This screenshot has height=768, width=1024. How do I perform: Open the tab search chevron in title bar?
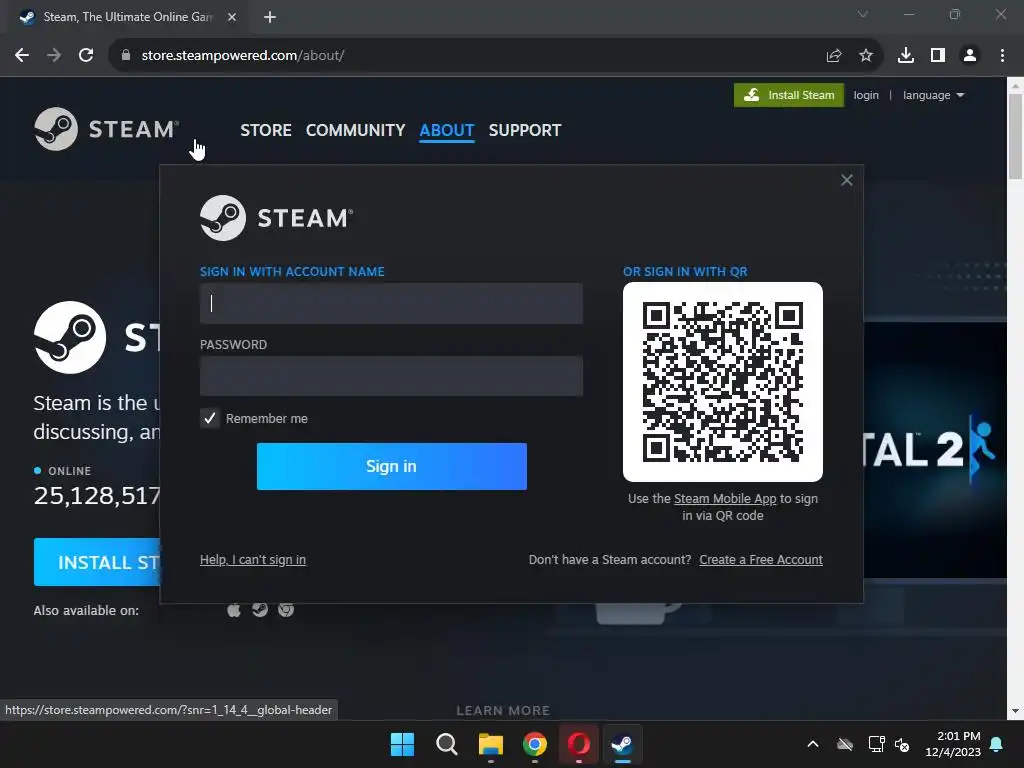(863, 14)
